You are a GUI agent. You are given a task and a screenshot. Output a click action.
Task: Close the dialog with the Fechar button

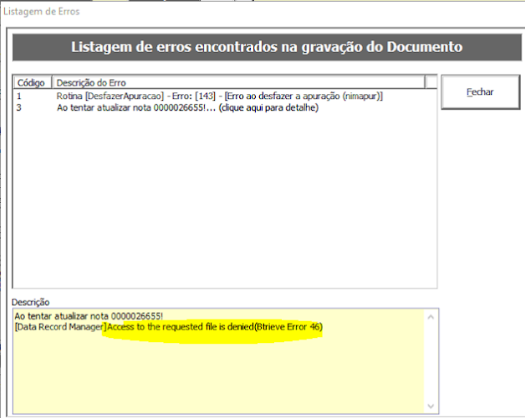(480, 92)
